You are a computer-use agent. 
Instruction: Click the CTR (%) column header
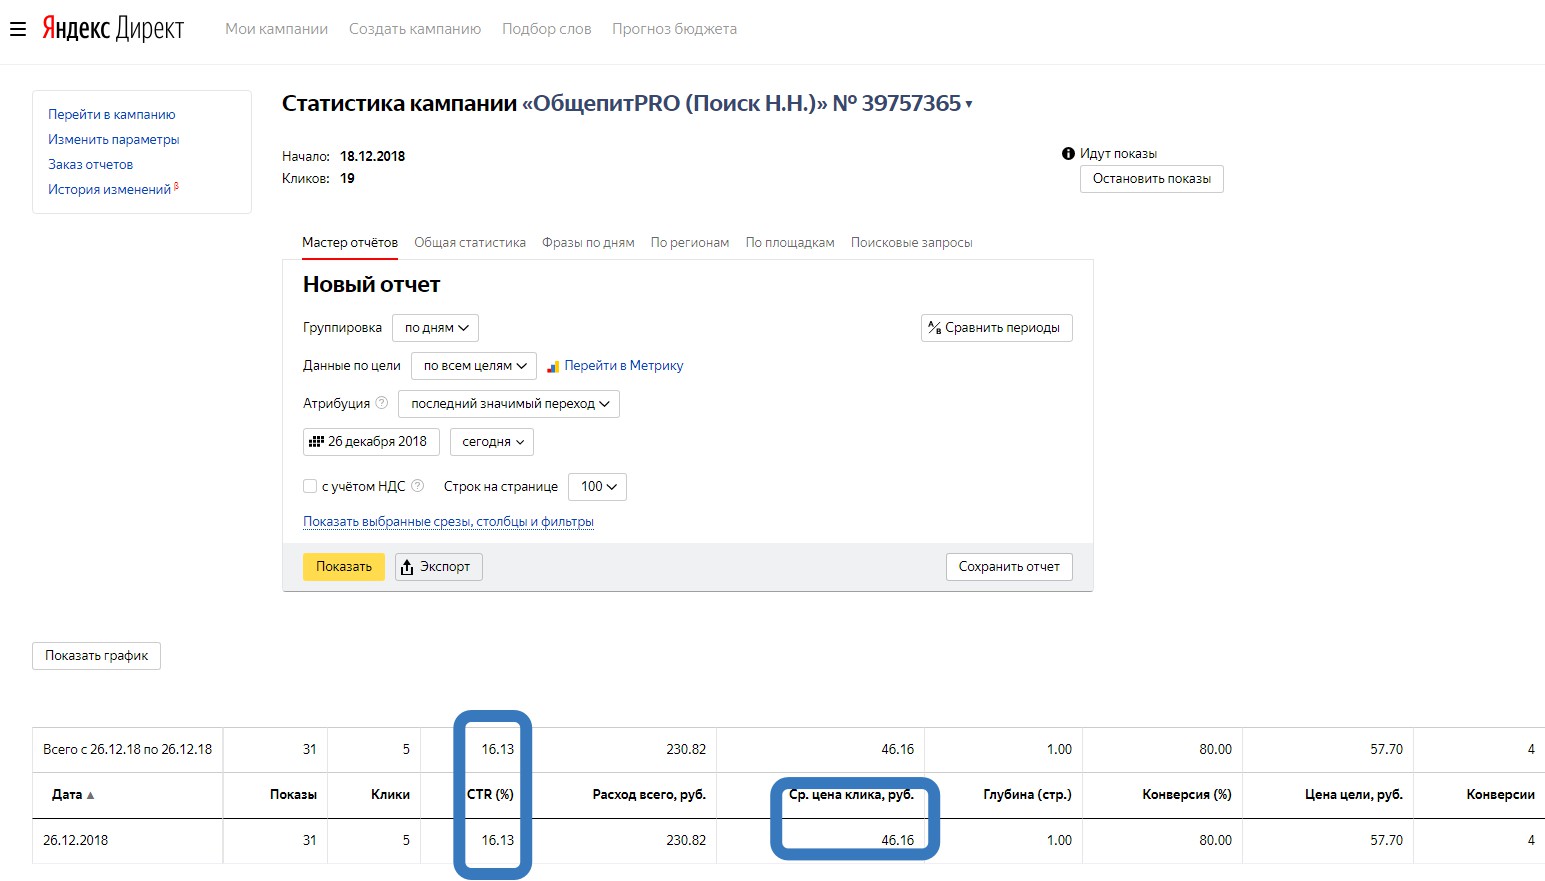coord(490,795)
